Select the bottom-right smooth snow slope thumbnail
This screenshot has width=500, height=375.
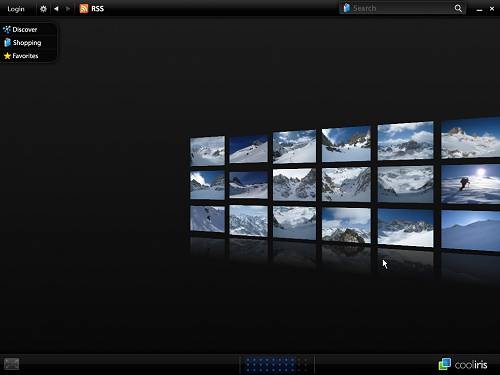click(470, 230)
